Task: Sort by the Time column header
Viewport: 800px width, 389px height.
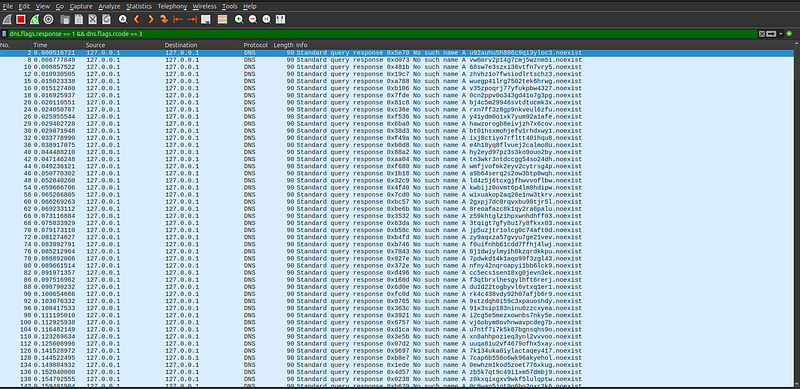Action: pos(58,45)
